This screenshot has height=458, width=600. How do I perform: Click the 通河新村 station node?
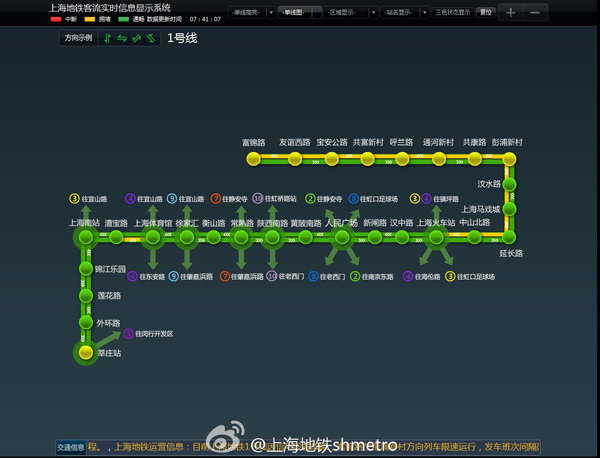coord(439,159)
